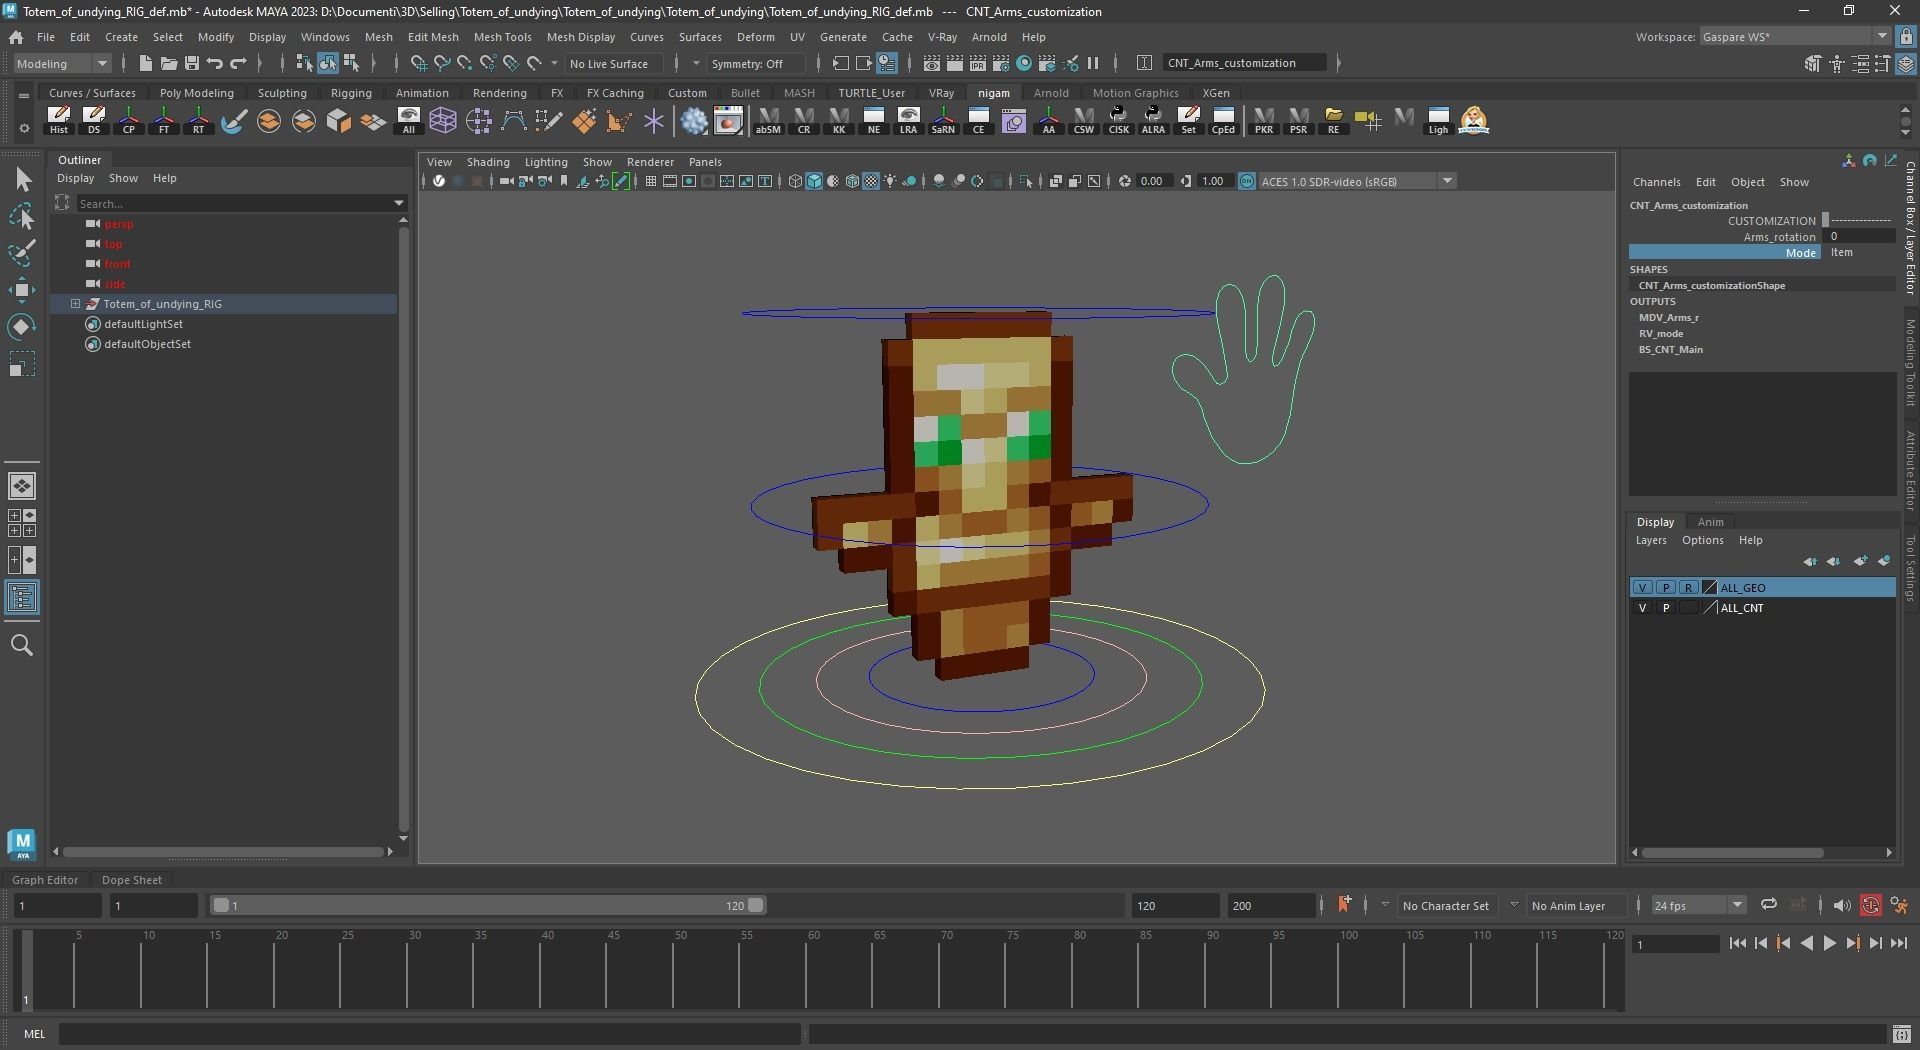Toggle timeline looping playback mode
The image size is (1920, 1050).
[x=1768, y=905]
